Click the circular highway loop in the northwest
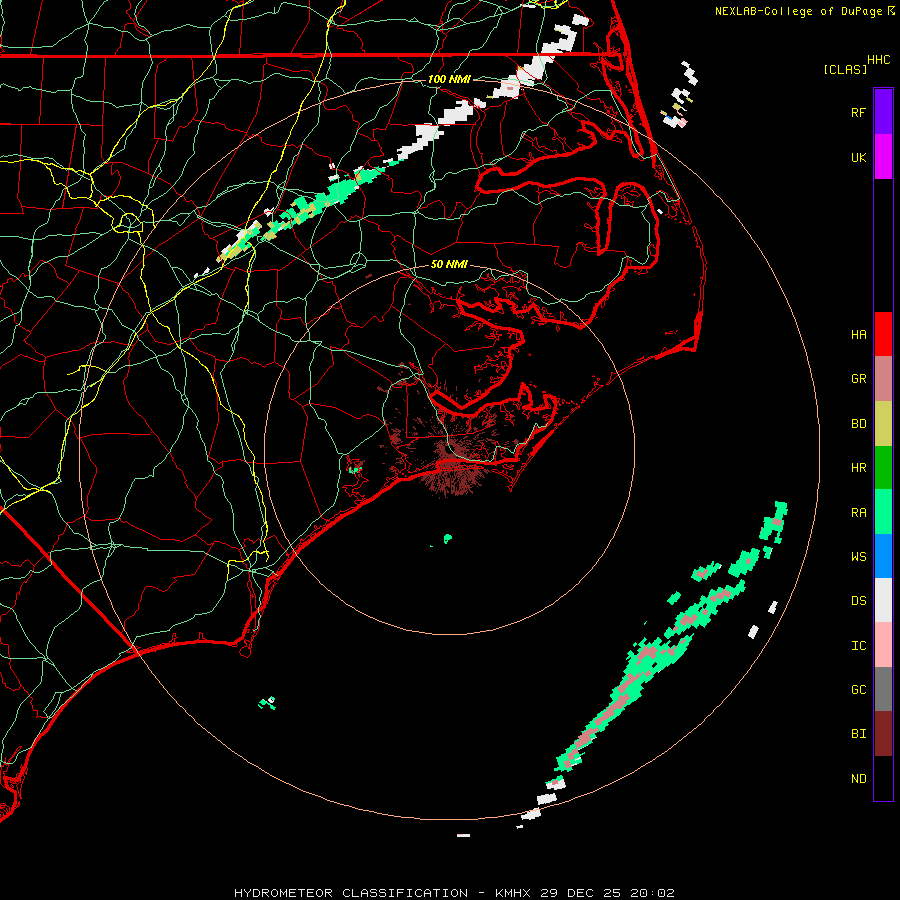This screenshot has width=900, height=900. [129, 222]
